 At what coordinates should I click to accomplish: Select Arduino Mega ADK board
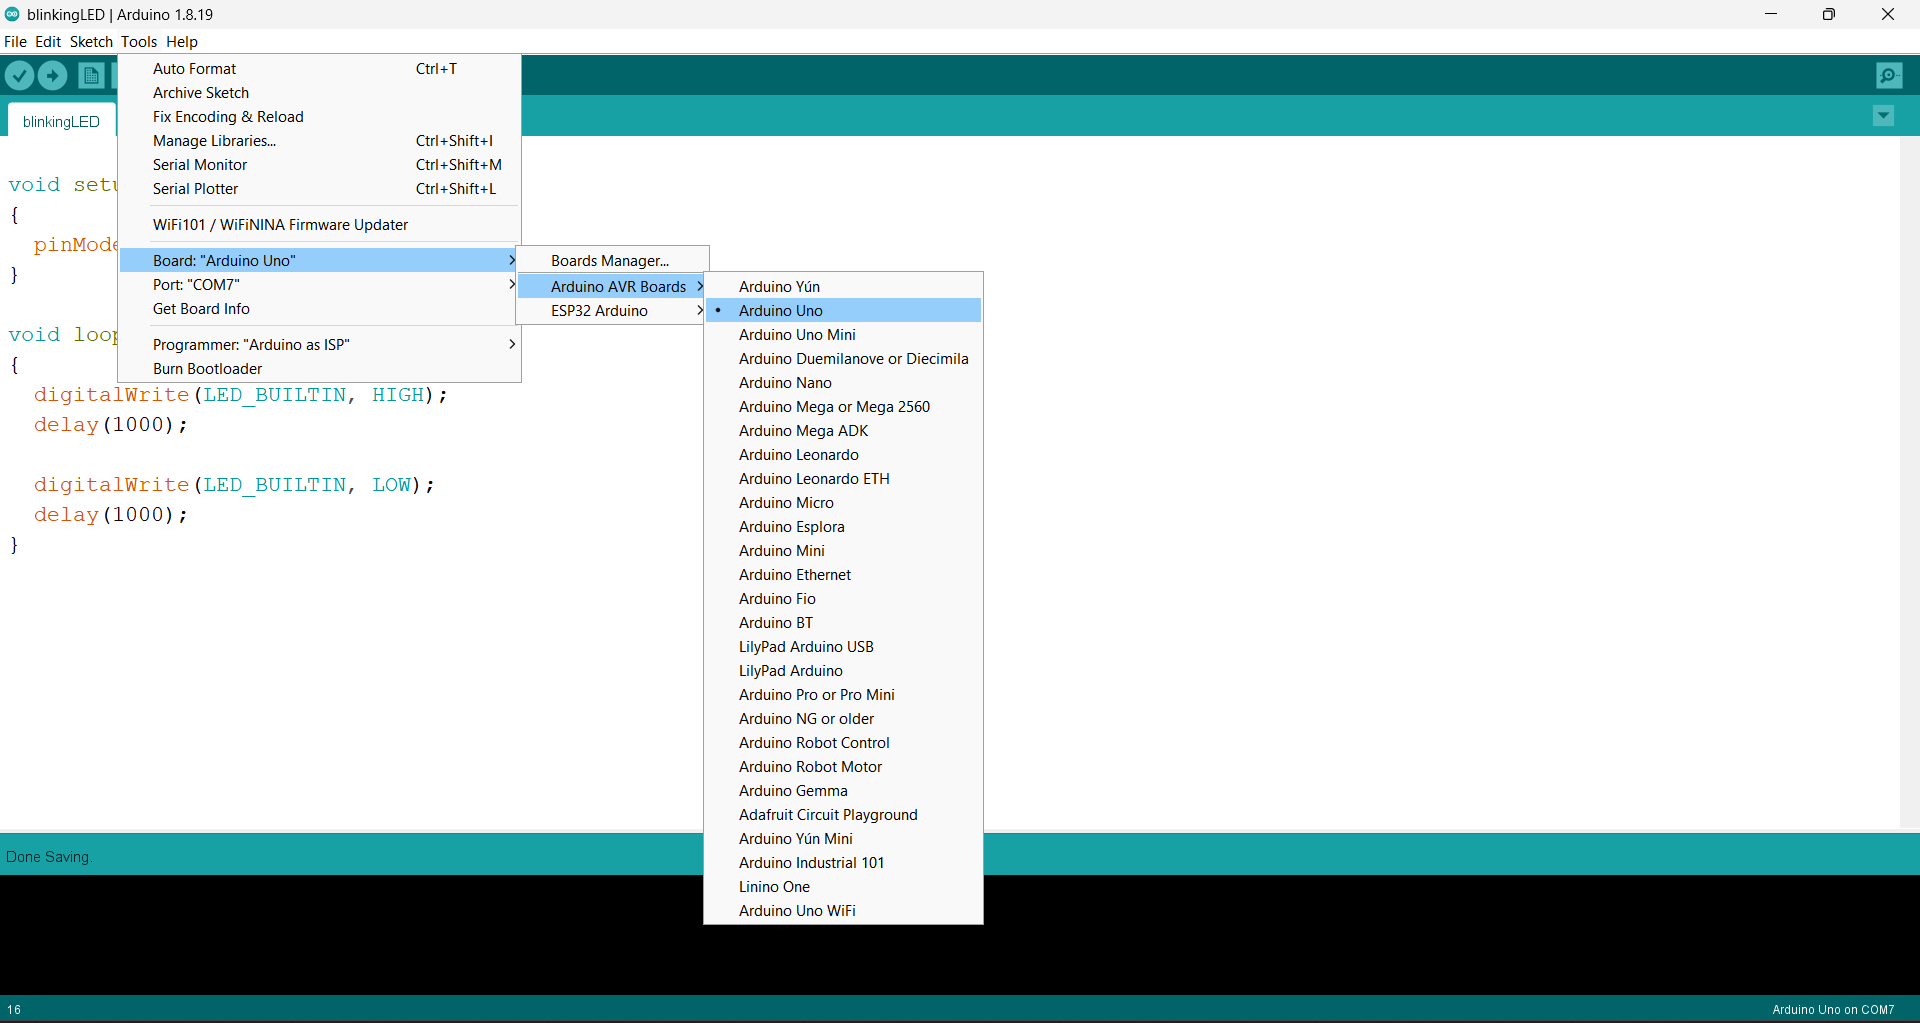tap(843, 431)
